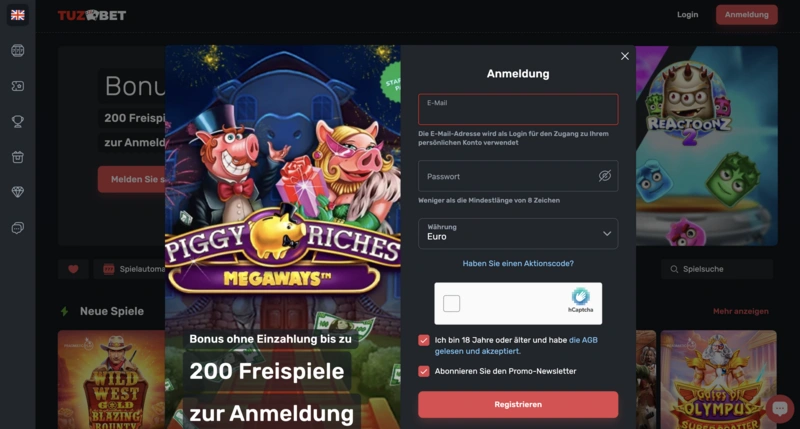Image resolution: width=800 pixels, height=429 pixels.
Task: Uncheck the 18 years and AGB checkbox
Action: click(x=423, y=340)
